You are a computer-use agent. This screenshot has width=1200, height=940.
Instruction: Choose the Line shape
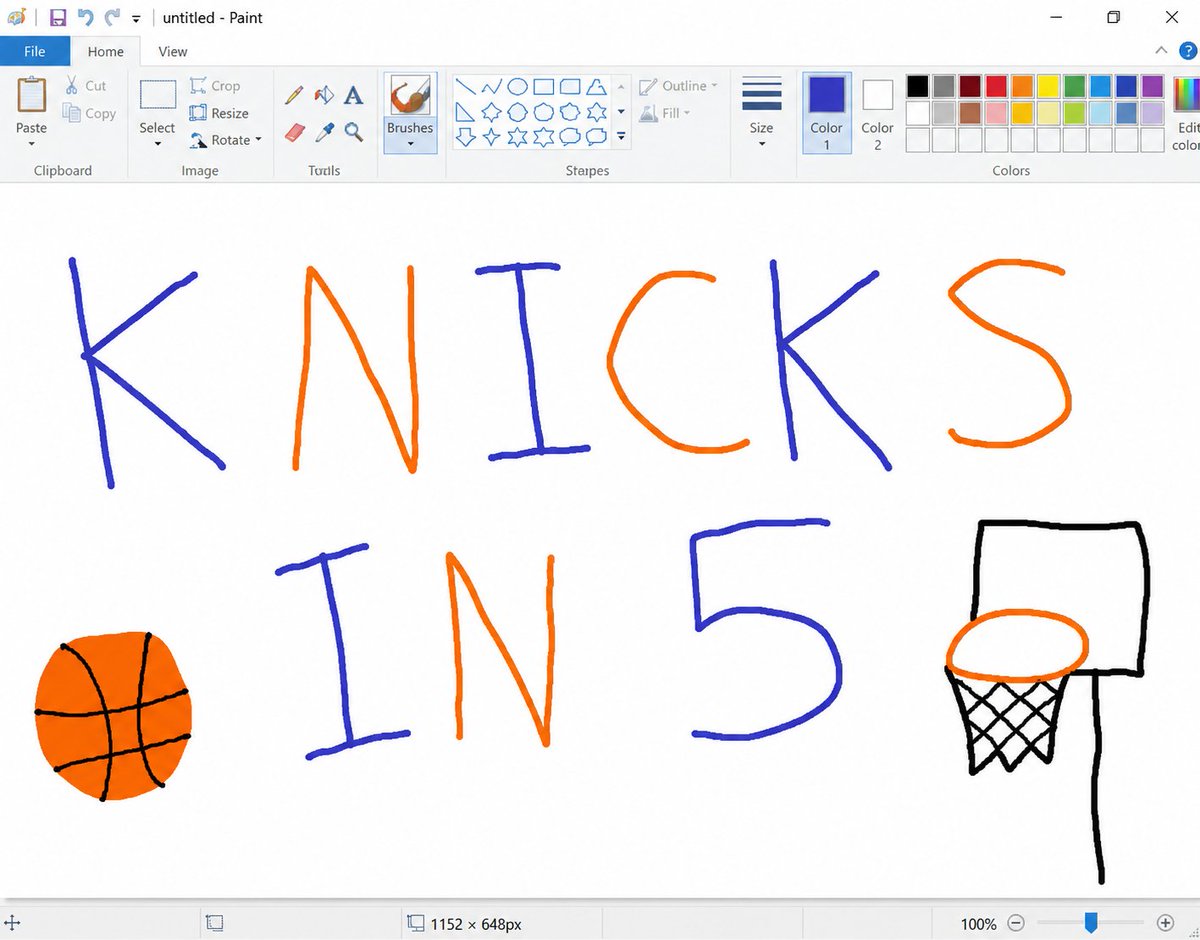(x=465, y=87)
